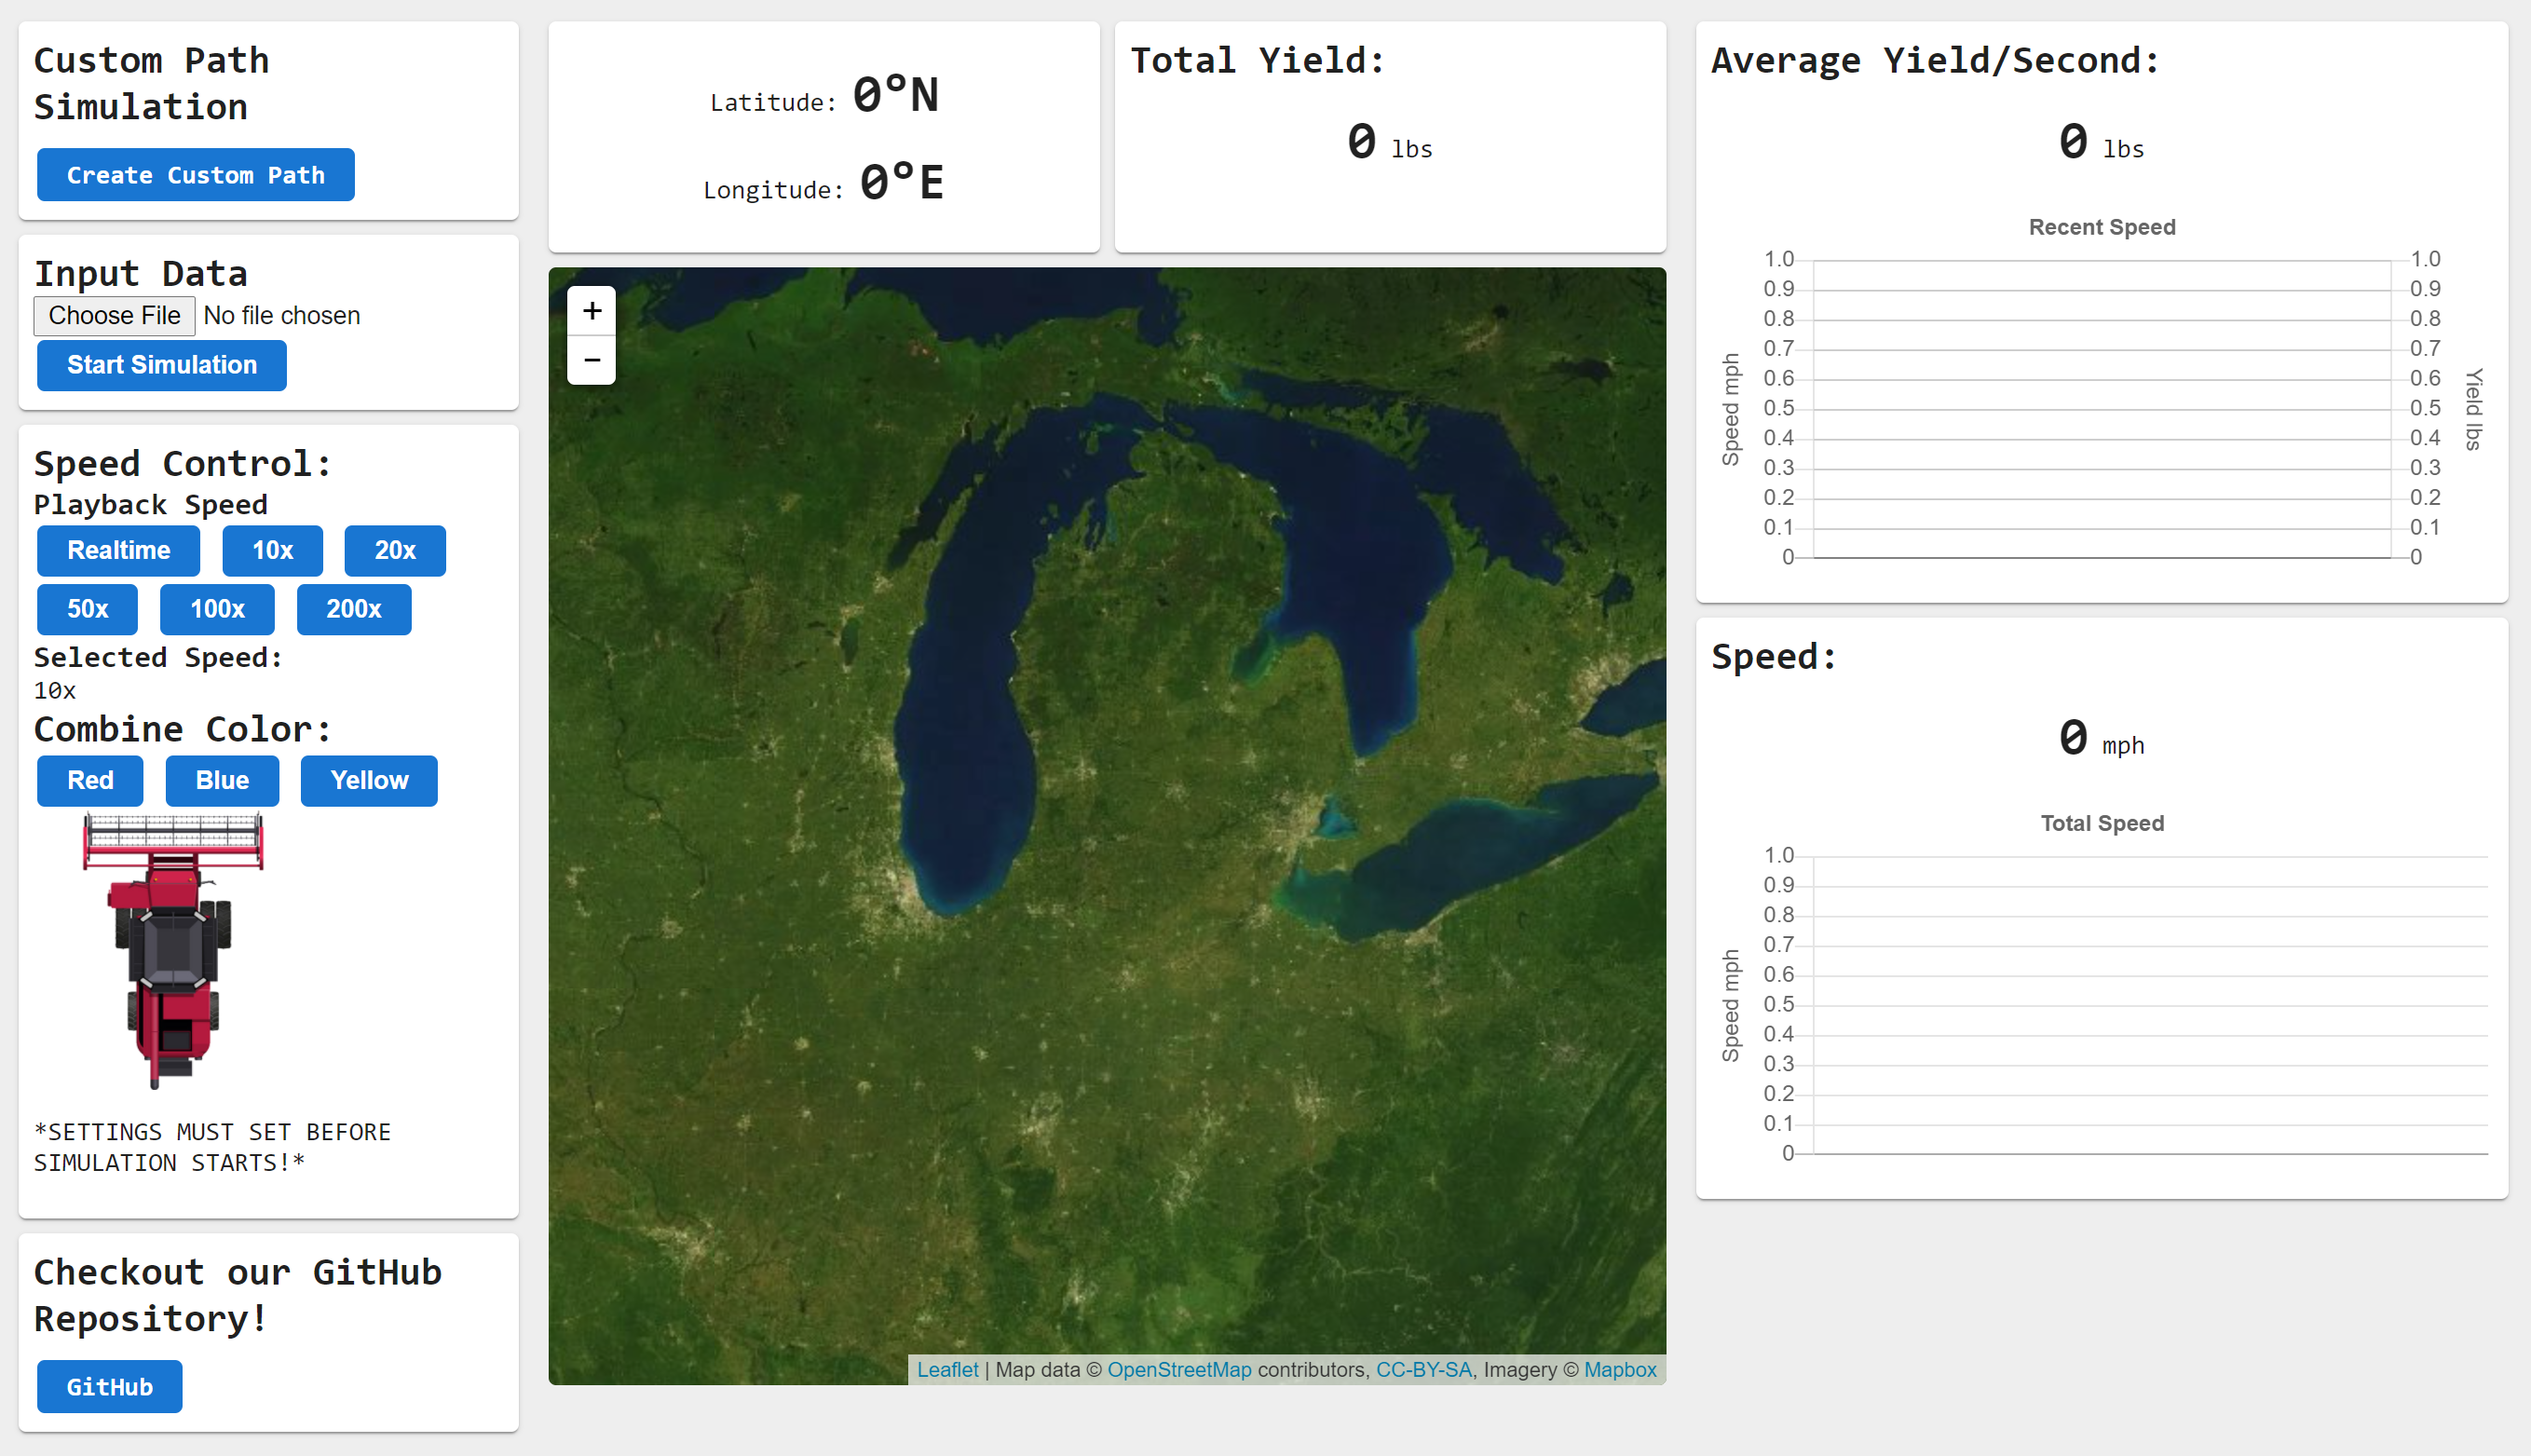Click 'No file chosen' text
The height and width of the screenshot is (1456, 2531).
click(282, 316)
